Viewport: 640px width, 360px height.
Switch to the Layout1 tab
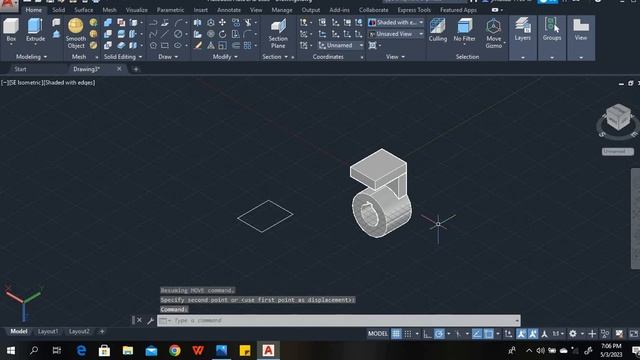[x=48, y=331]
